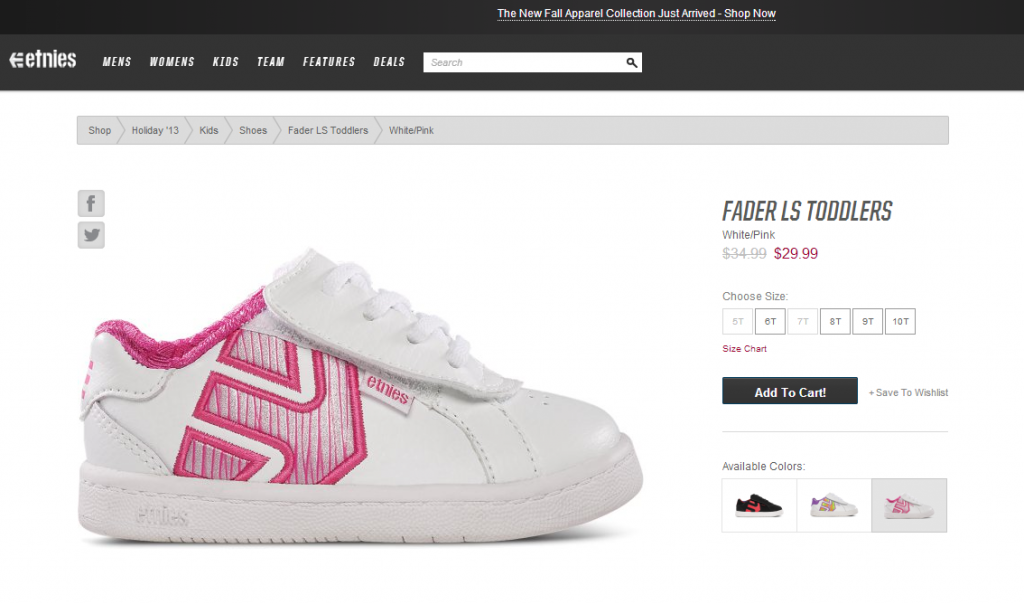The image size is (1024, 603).
Task: Open the Womens menu
Action: (x=172, y=62)
